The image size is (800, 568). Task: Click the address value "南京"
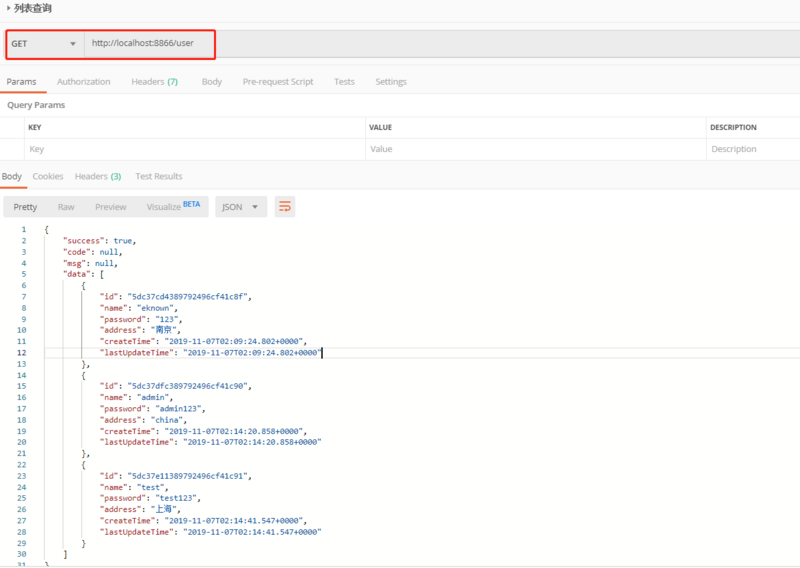[x=164, y=330]
